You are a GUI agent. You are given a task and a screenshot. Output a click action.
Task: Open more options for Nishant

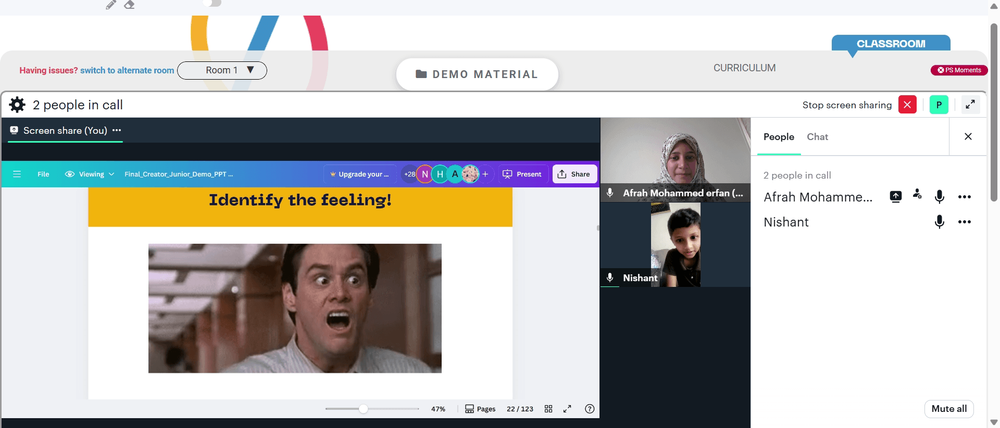tap(964, 222)
